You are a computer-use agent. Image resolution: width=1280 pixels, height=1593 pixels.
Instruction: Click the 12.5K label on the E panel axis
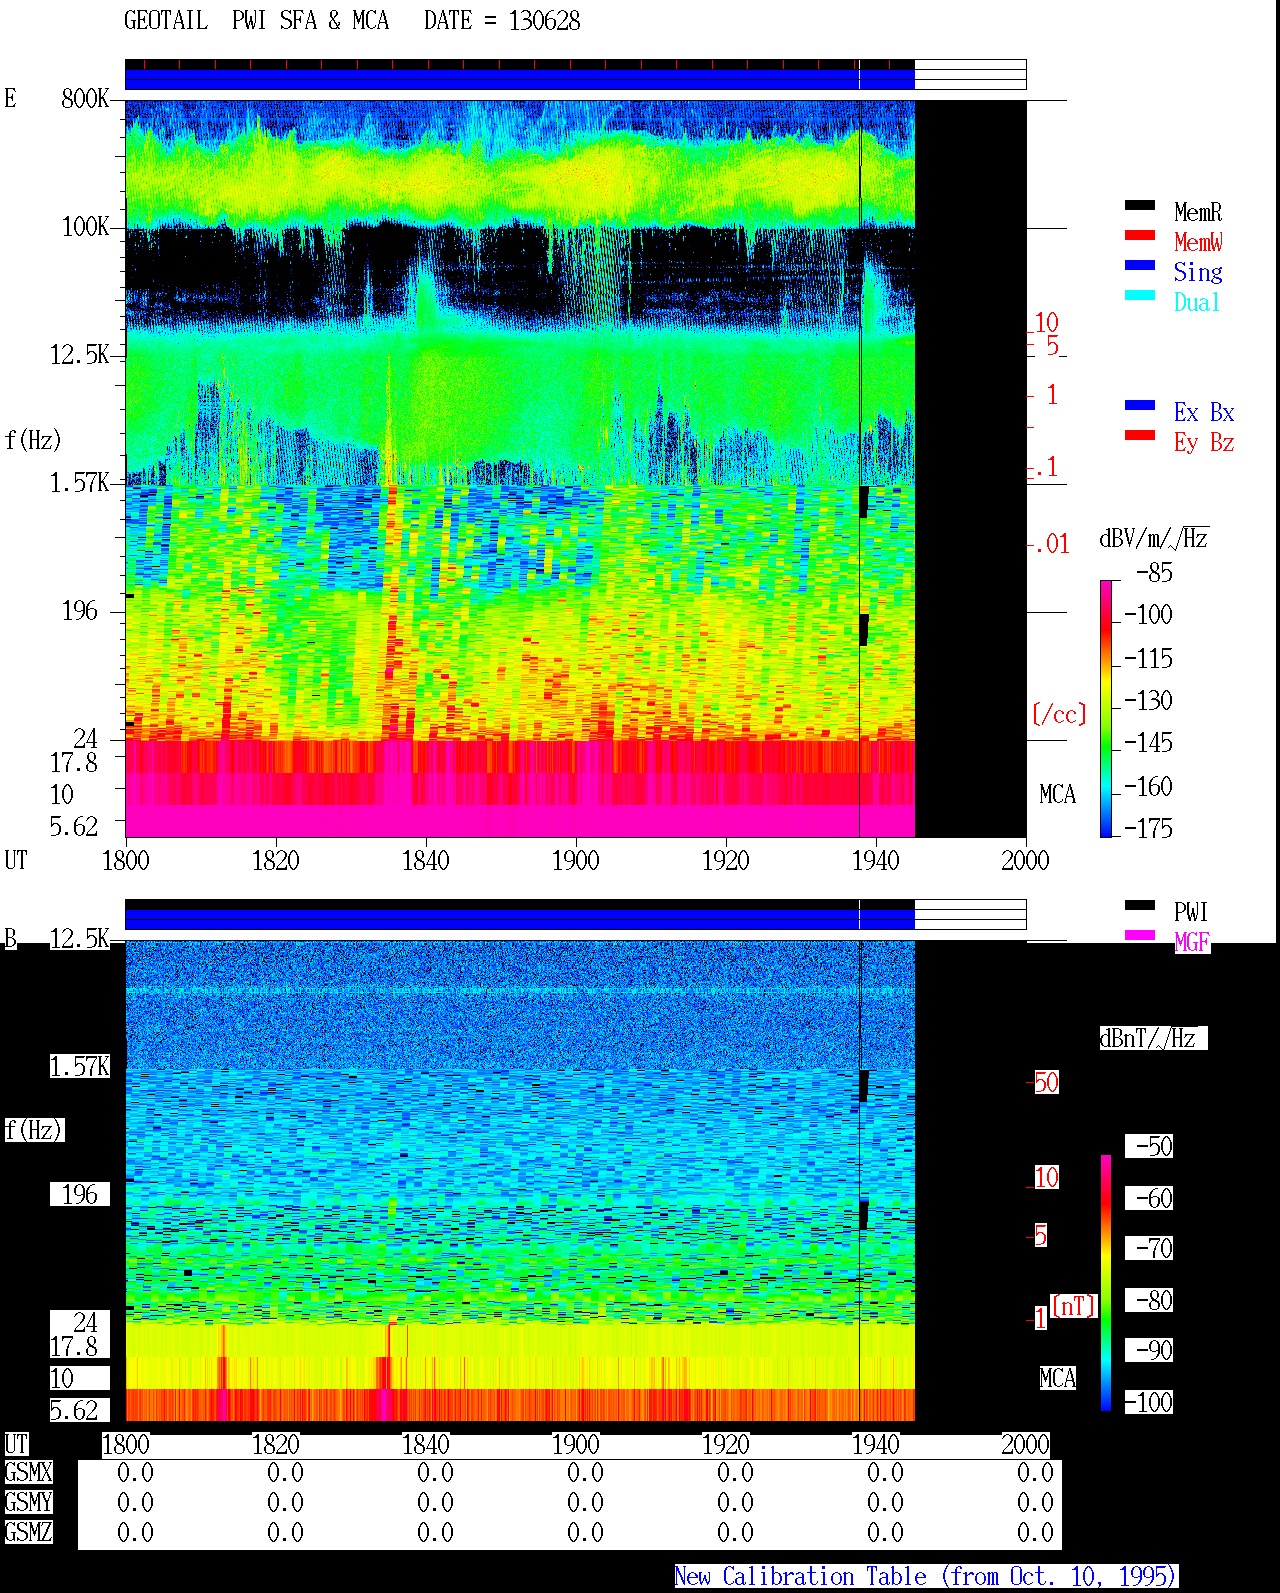[79, 354]
